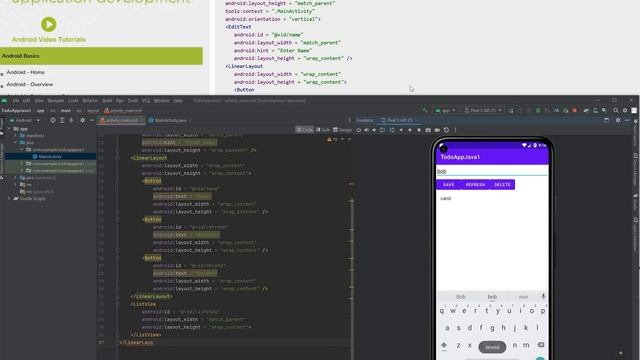Tap middle bob keyboard suggestion

[492, 297]
